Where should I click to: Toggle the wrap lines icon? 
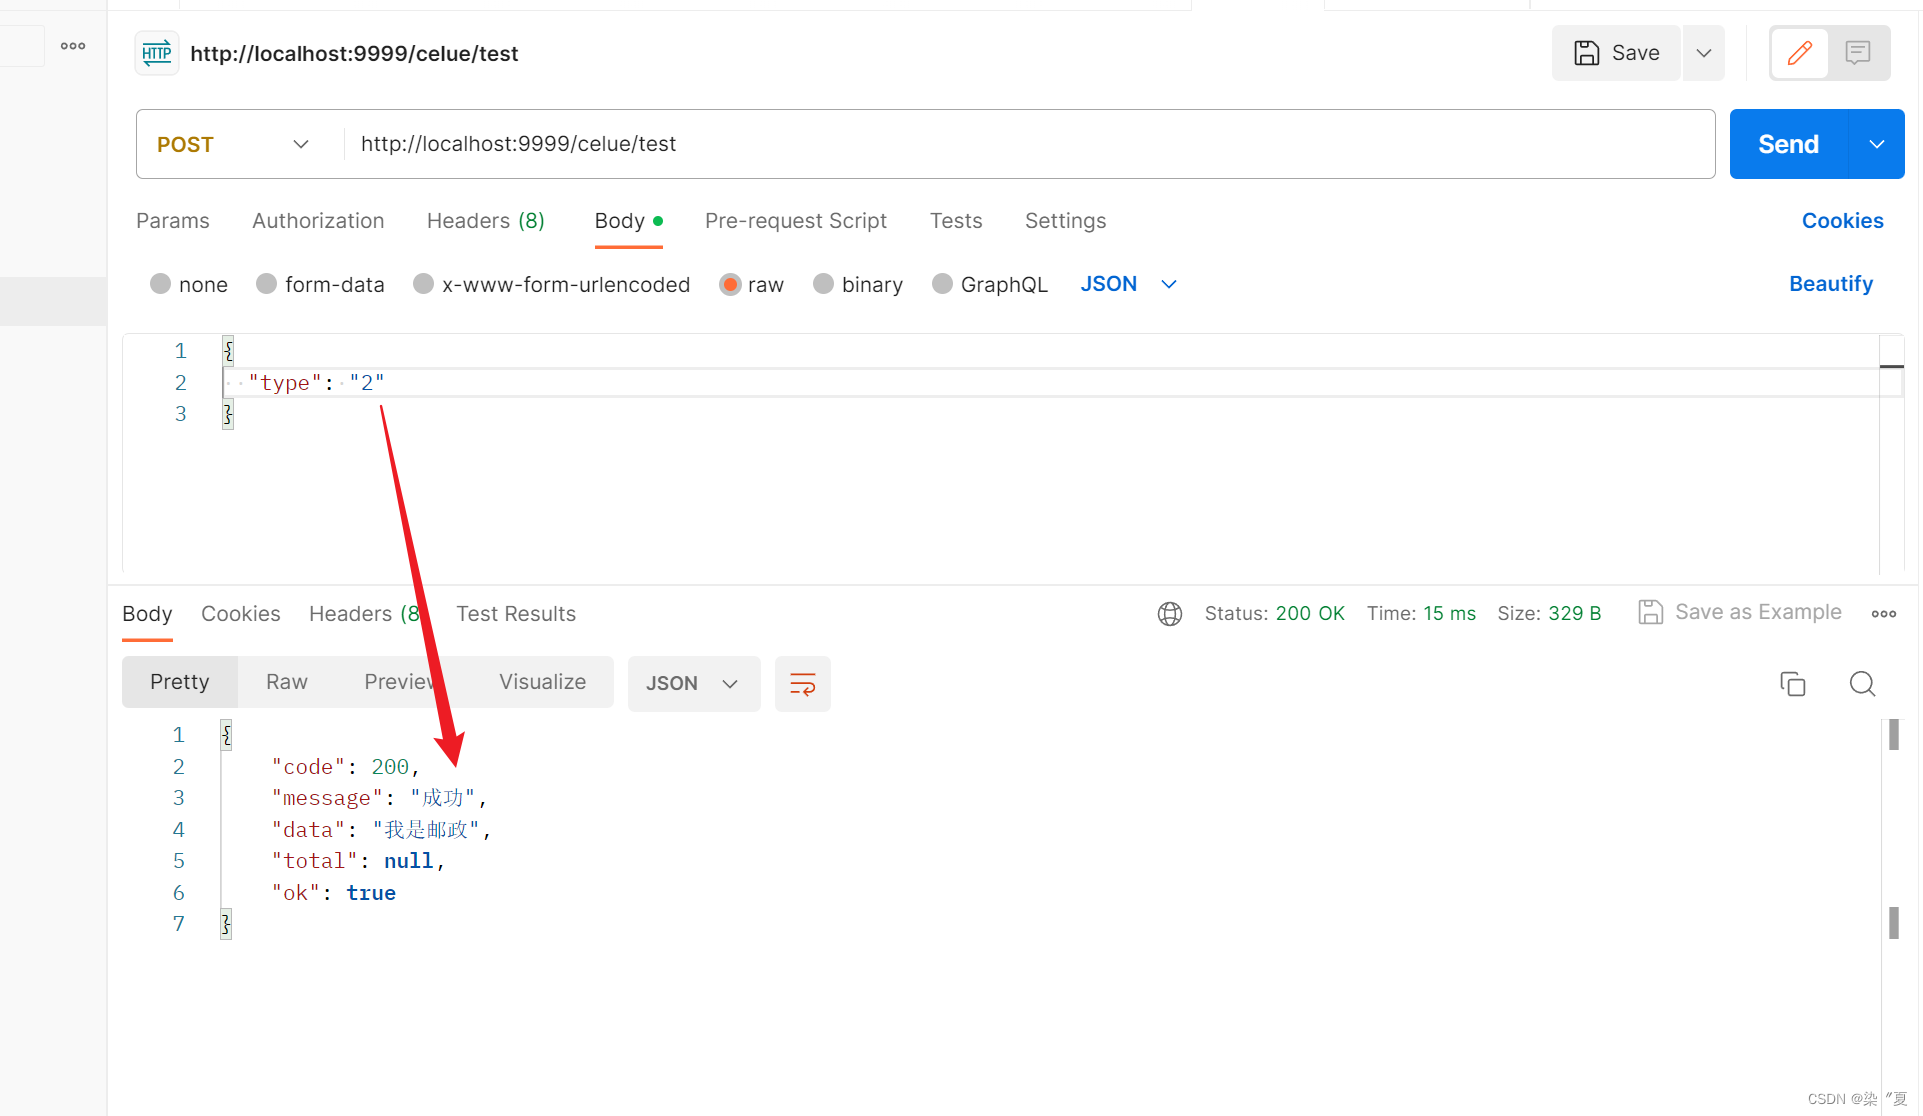tap(802, 684)
